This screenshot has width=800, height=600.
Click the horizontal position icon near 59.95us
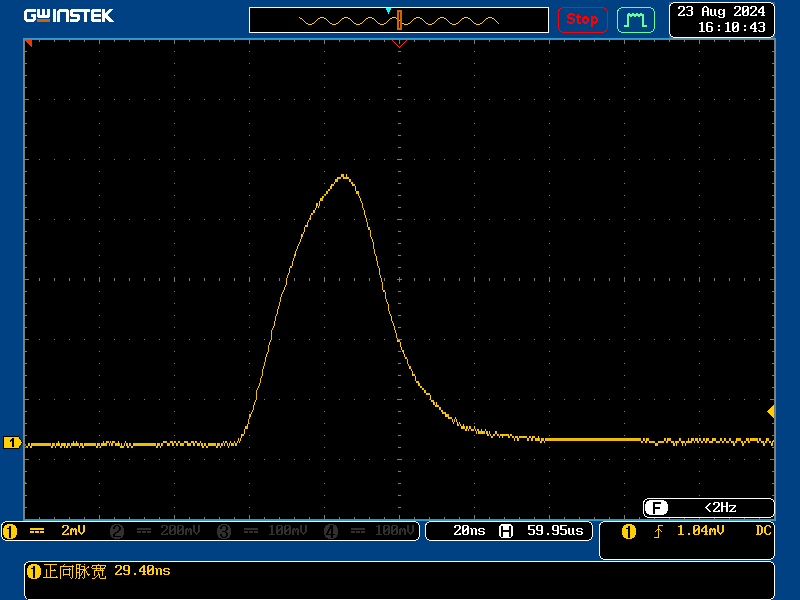506,531
